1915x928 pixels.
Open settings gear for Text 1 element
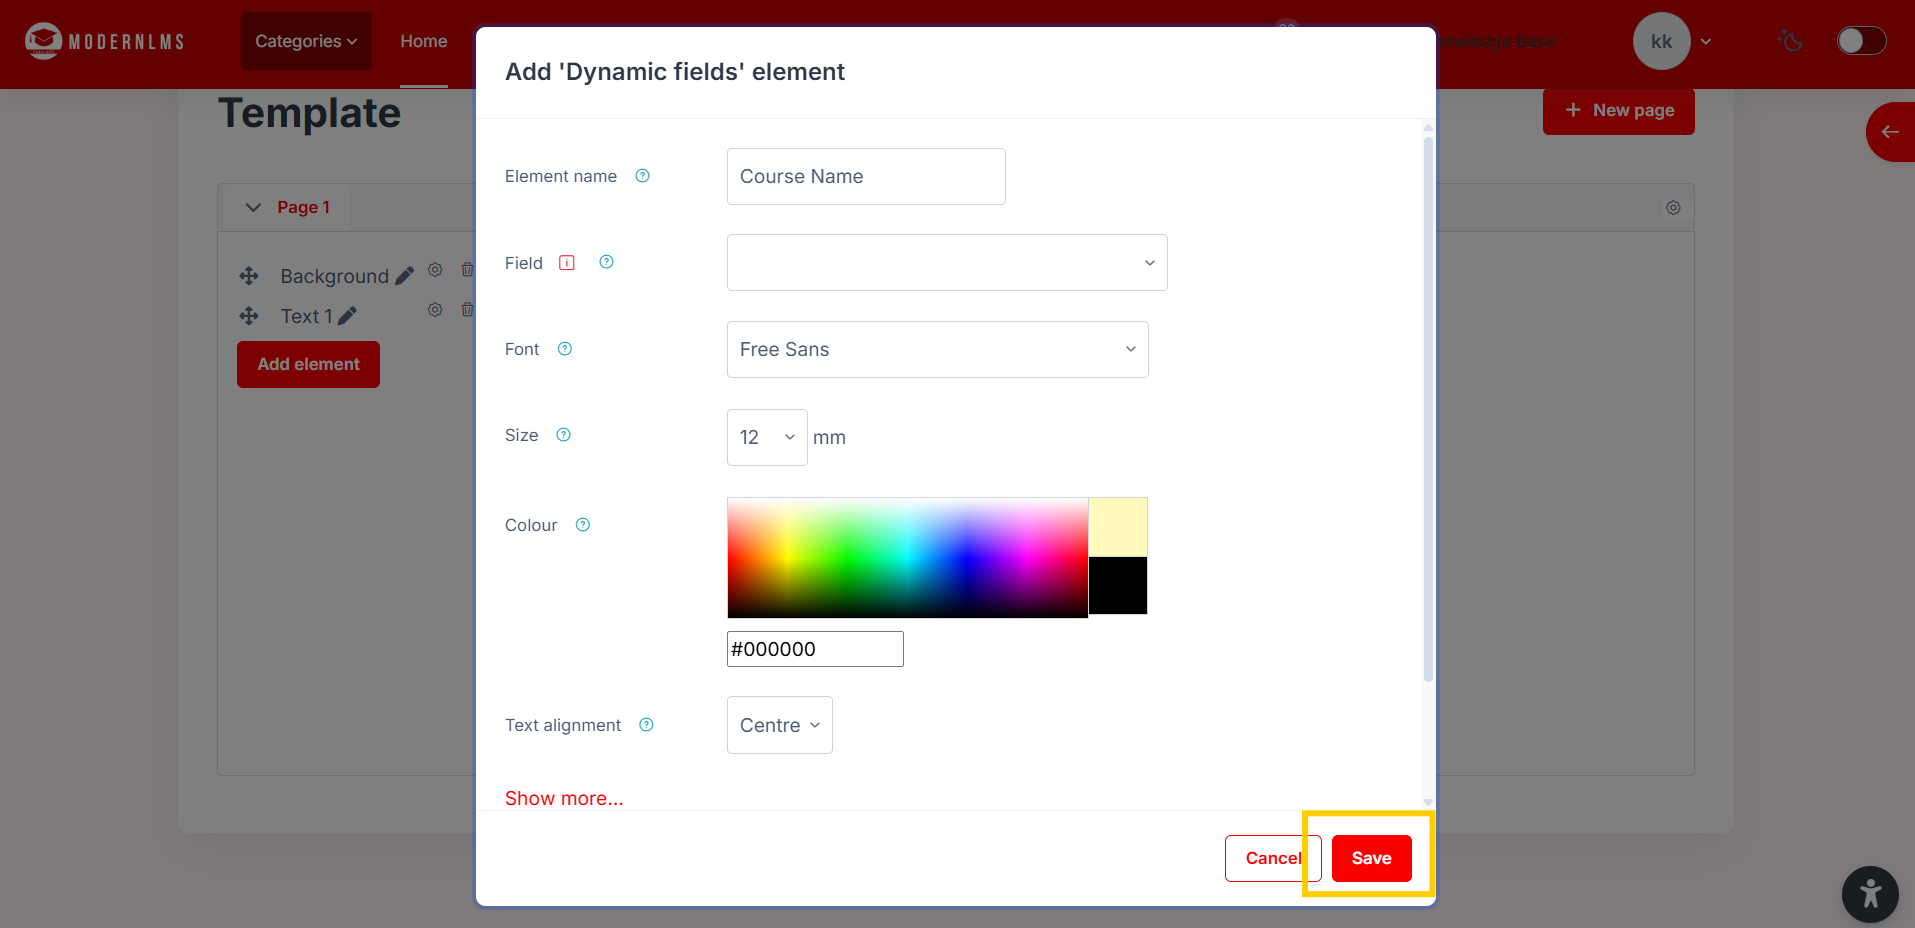click(x=435, y=310)
